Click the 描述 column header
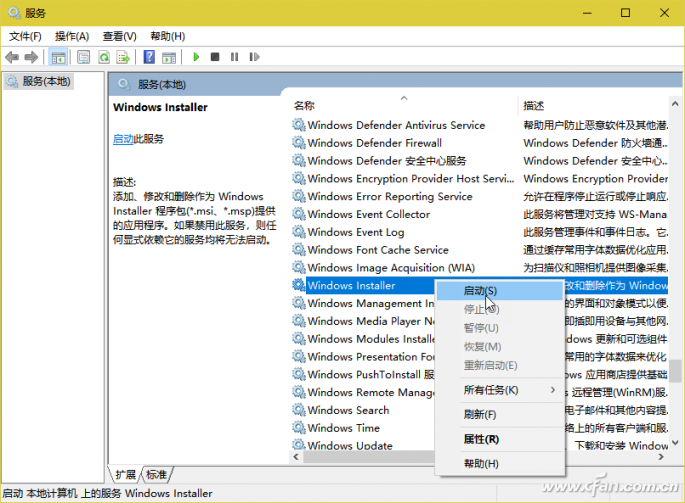685x503 pixels. (534, 105)
